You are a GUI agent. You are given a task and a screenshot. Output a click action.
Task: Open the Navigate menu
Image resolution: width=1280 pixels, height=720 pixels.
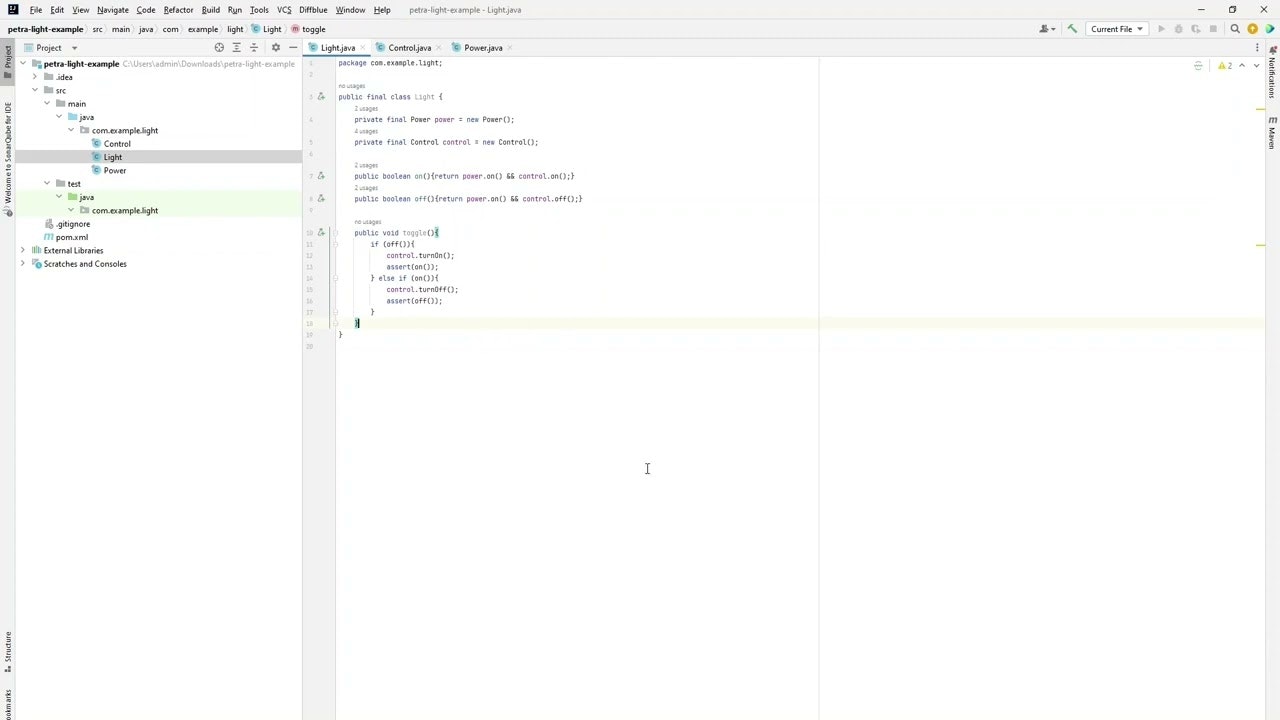pyautogui.click(x=113, y=10)
